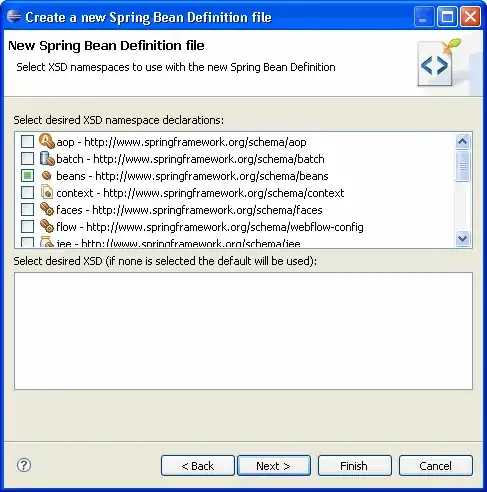
Task: Click Finish to create the file
Action: 355,465
